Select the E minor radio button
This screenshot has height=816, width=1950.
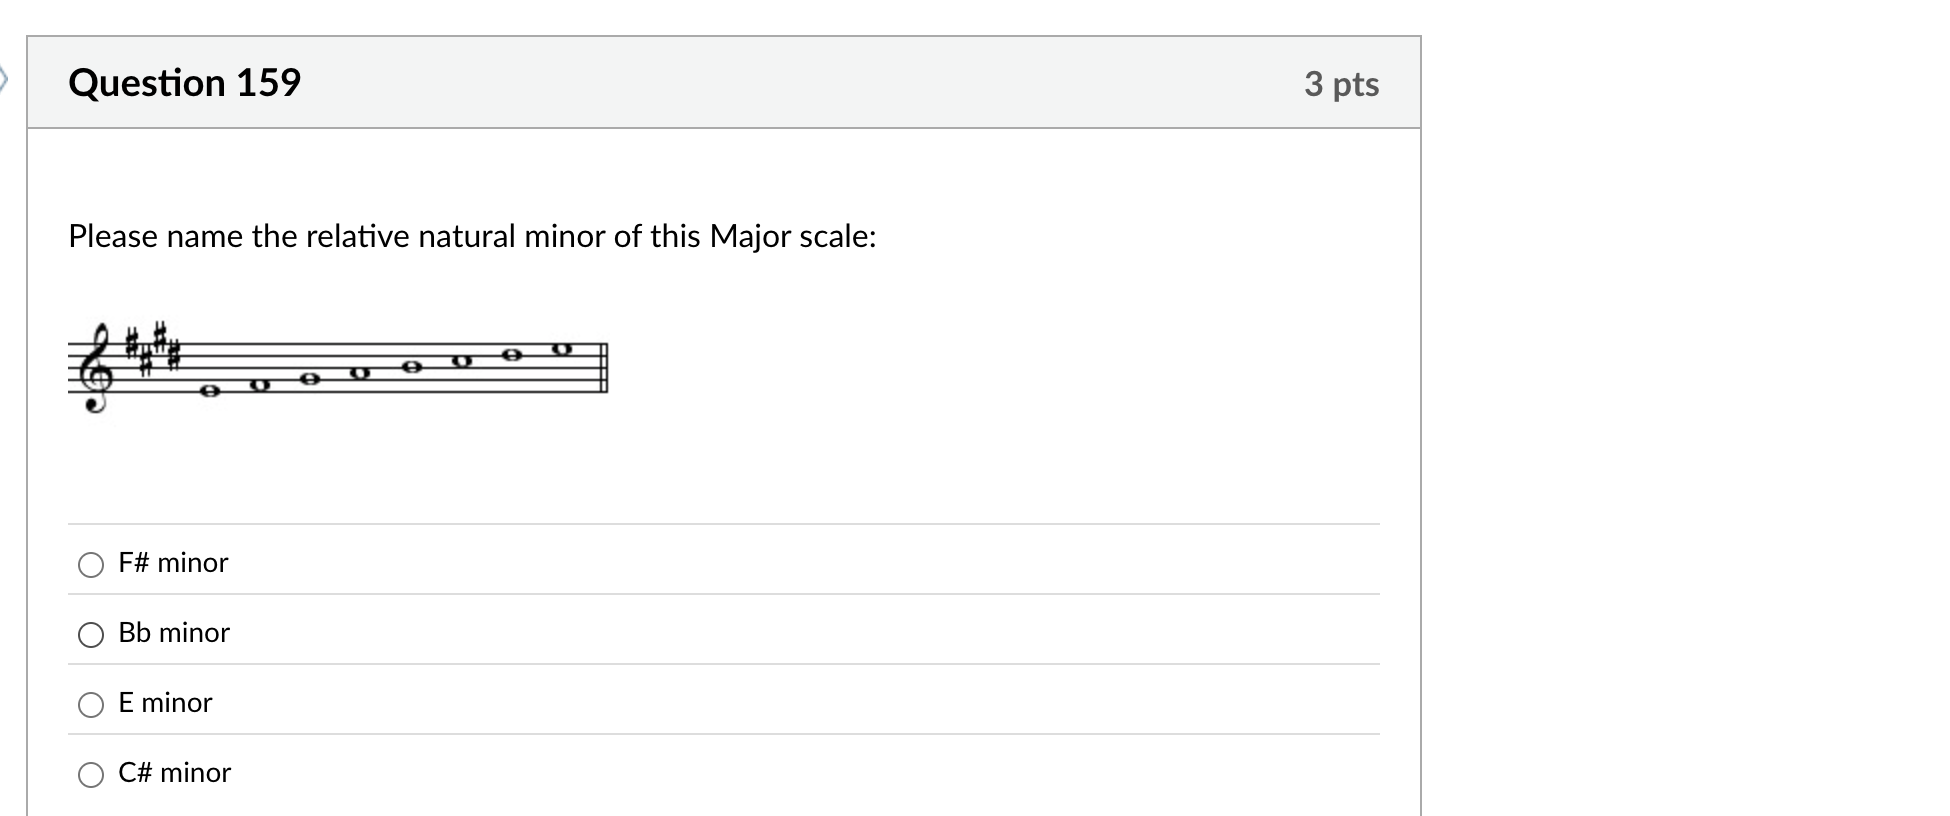[x=91, y=704]
